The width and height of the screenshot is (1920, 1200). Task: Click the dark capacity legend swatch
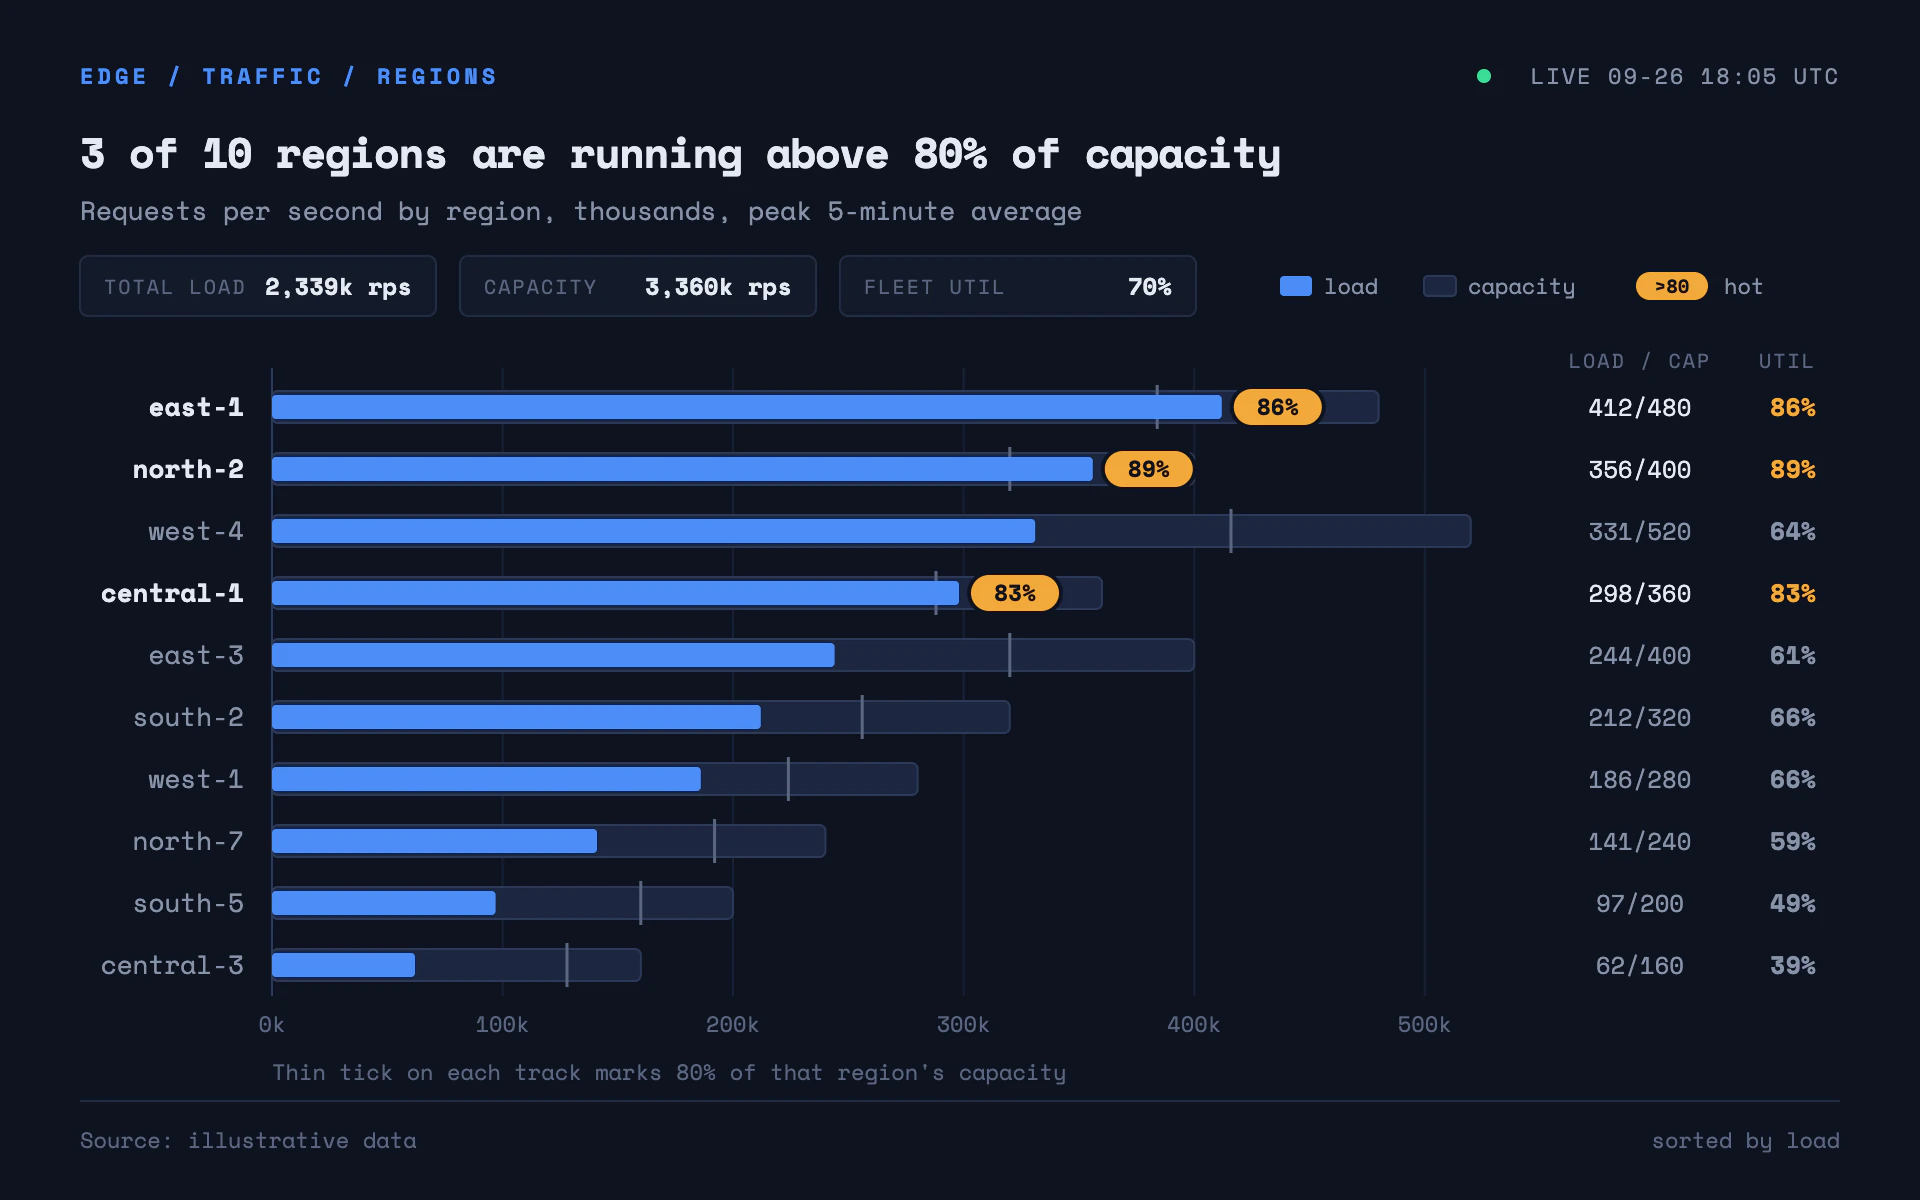tap(1440, 286)
